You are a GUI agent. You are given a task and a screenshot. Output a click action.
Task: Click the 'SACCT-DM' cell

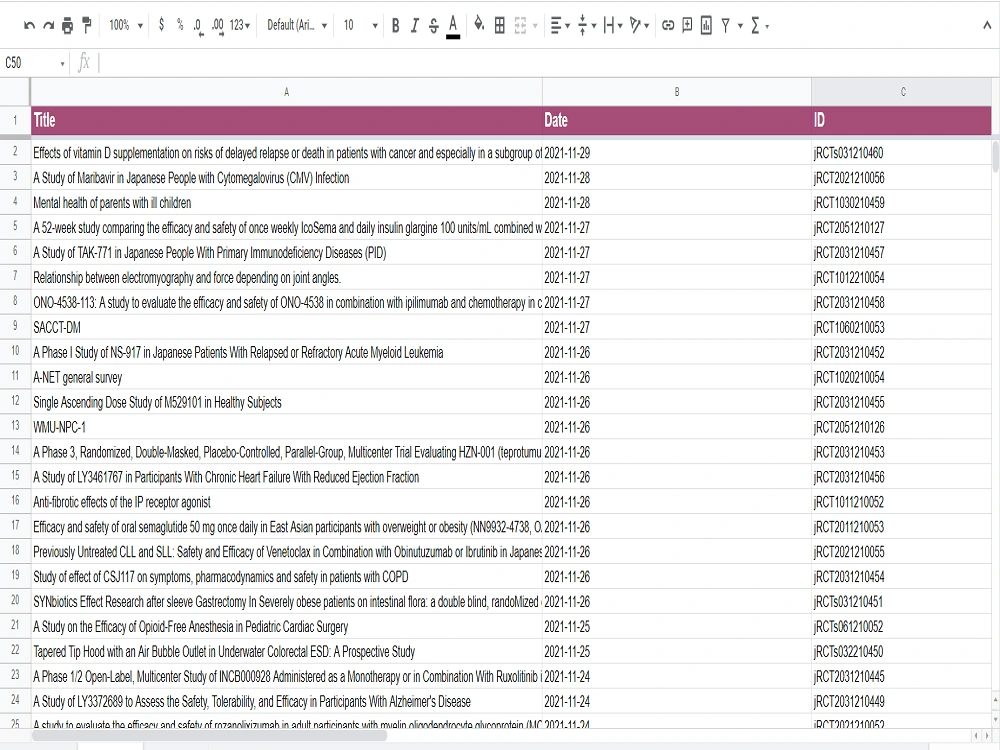coord(286,327)
